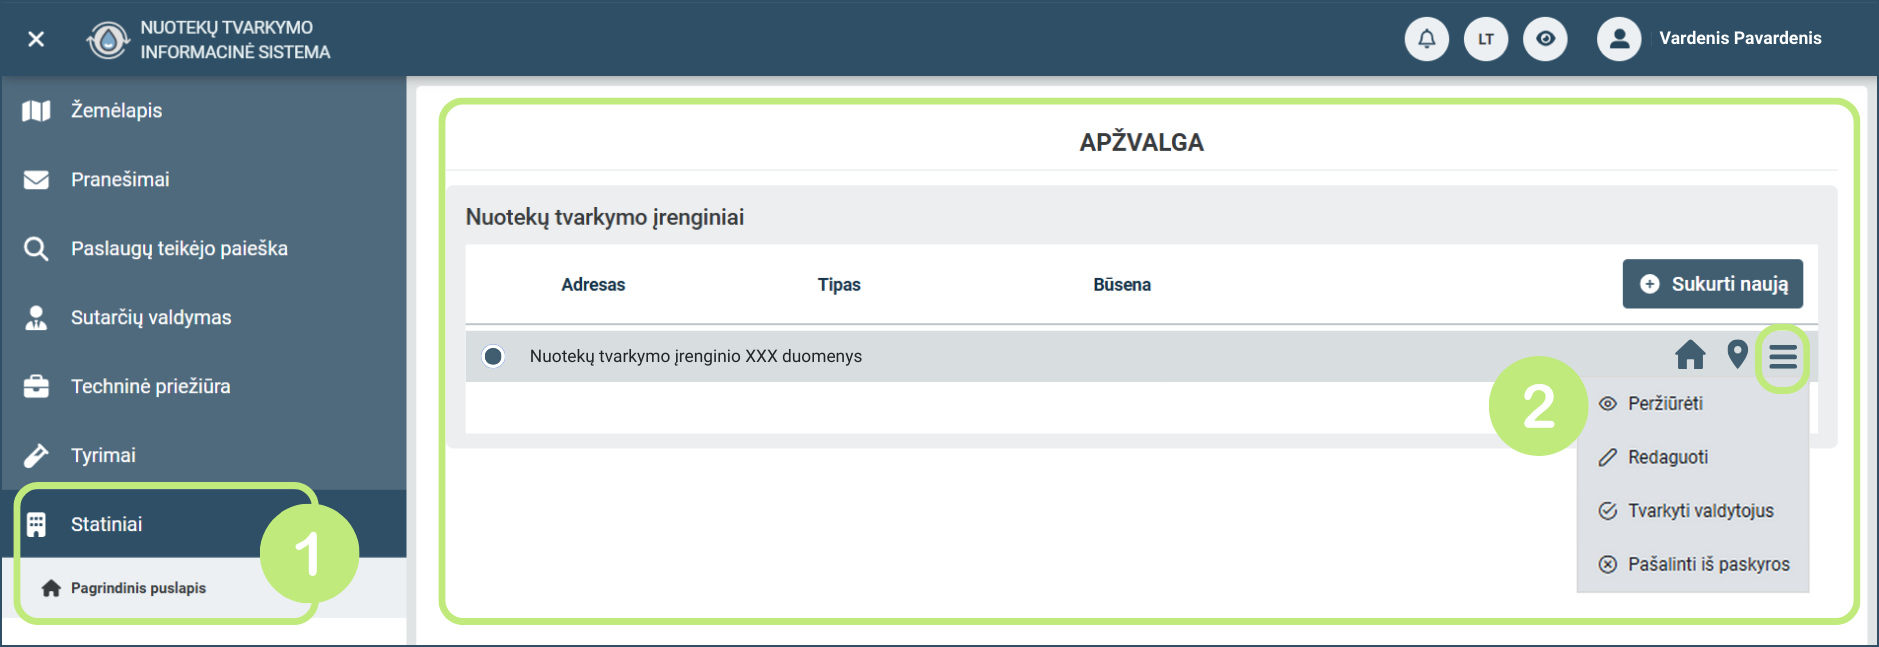This screenshot has width=1879, height=647.
Task: Click wrench icon next to Tyrimai
Action: pos(36,456)
